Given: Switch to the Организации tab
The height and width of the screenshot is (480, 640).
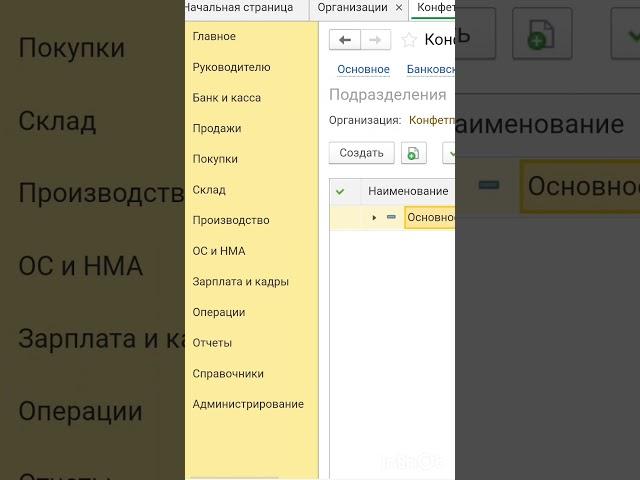Looking at the screenshot, I should point(352,7).
